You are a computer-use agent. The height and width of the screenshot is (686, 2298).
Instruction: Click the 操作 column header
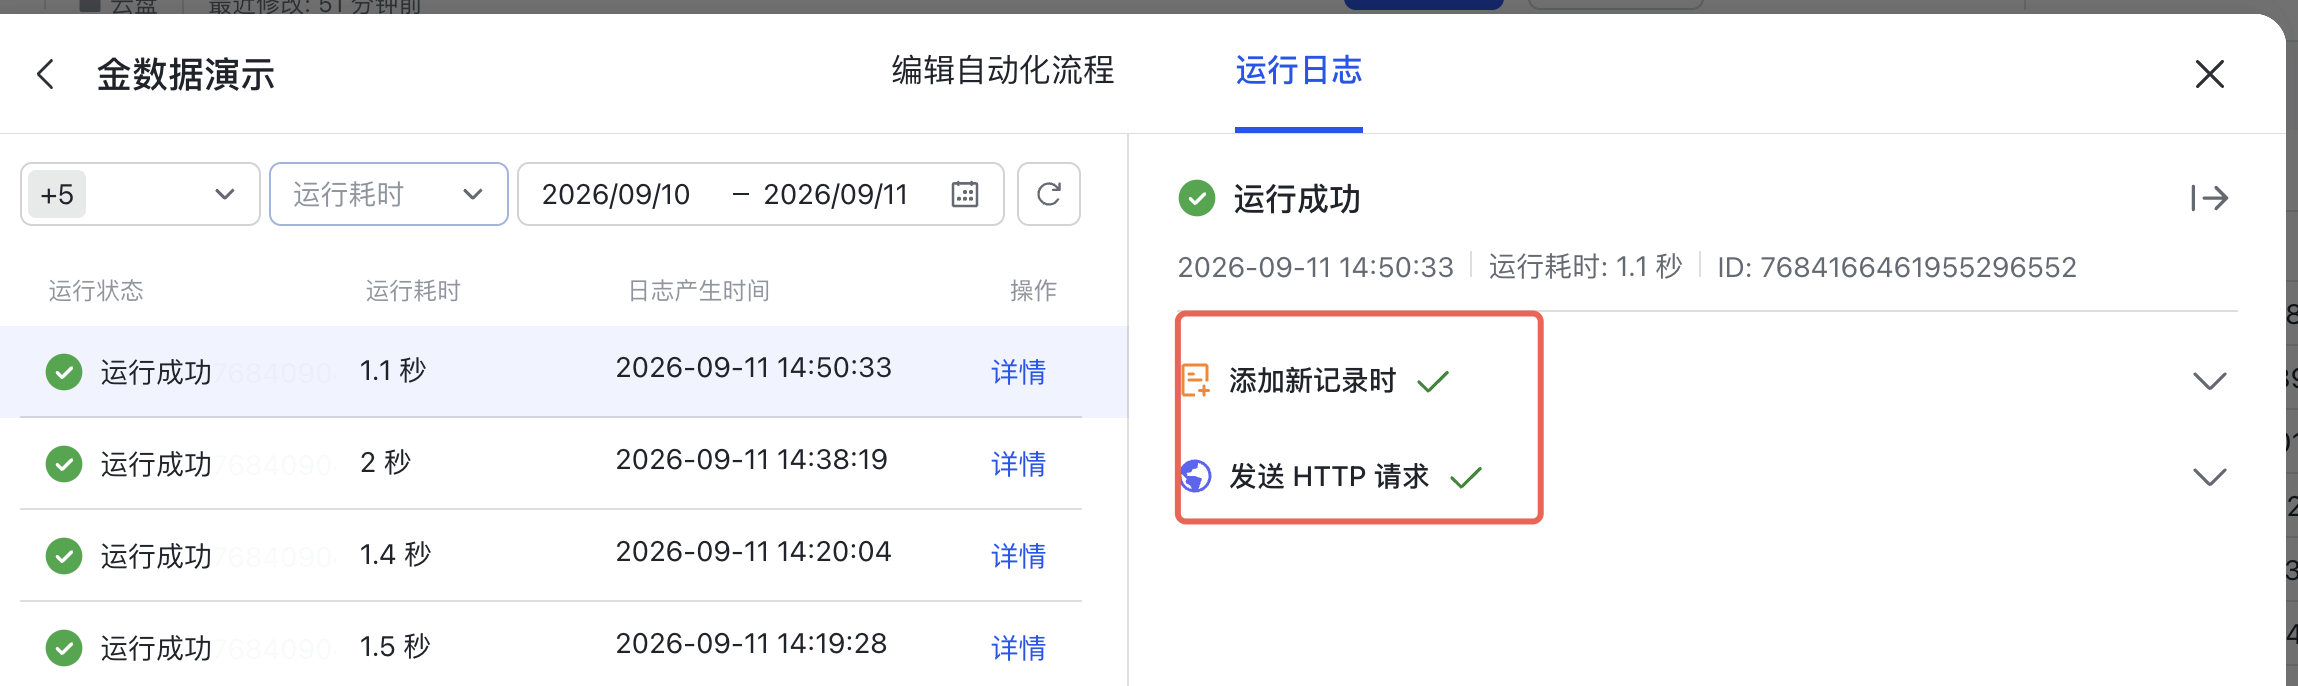pyautogui.click(x=1034, y=291)
